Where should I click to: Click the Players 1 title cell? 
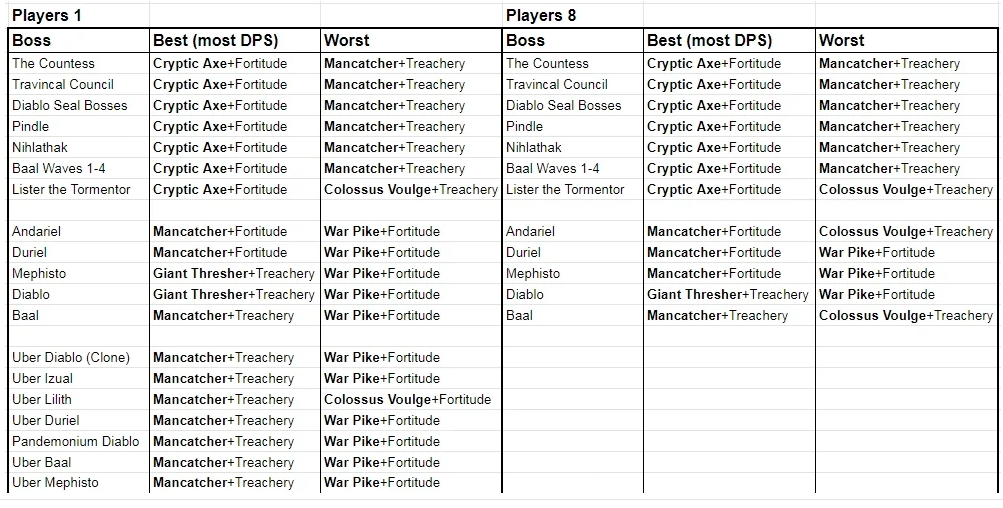pyautogui.click(x=47, y=15)
